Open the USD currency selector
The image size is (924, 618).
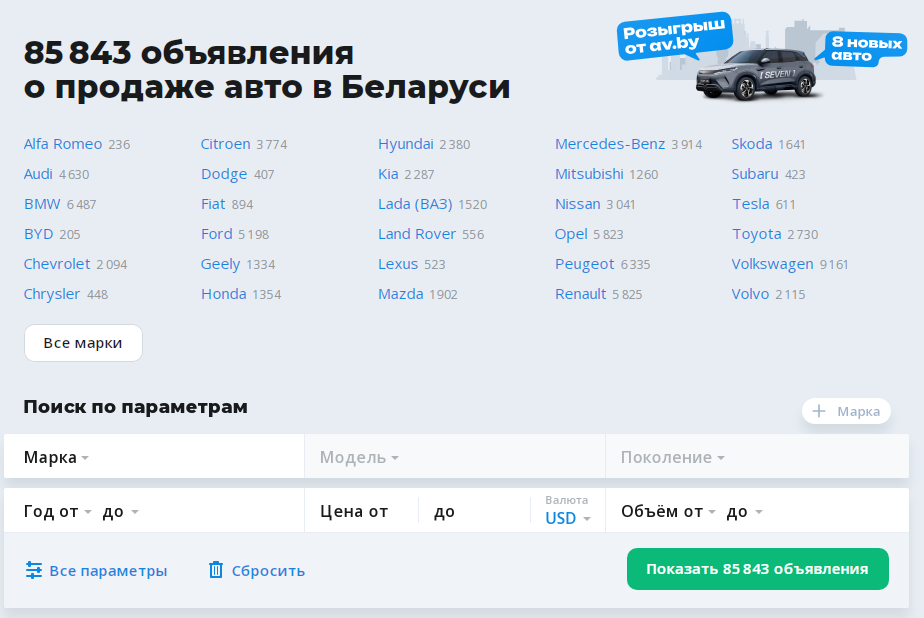[x=567, y=518]
